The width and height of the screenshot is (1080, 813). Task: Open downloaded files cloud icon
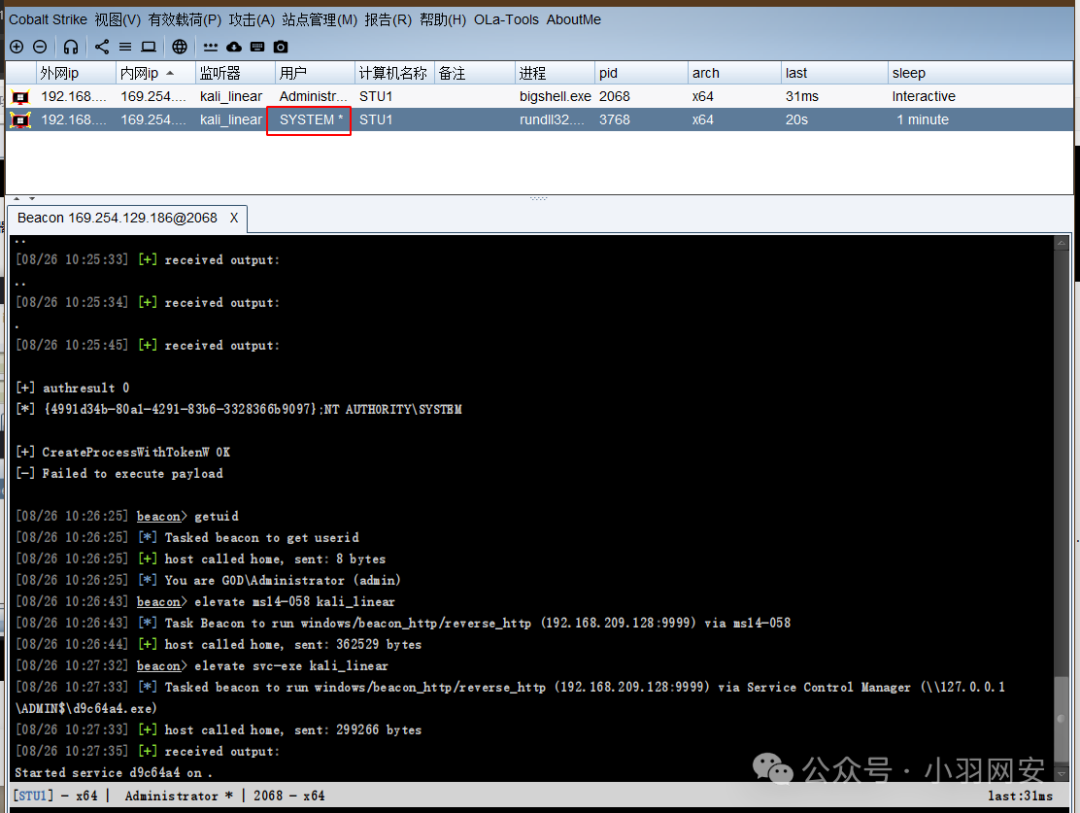(x=234, y=47)
